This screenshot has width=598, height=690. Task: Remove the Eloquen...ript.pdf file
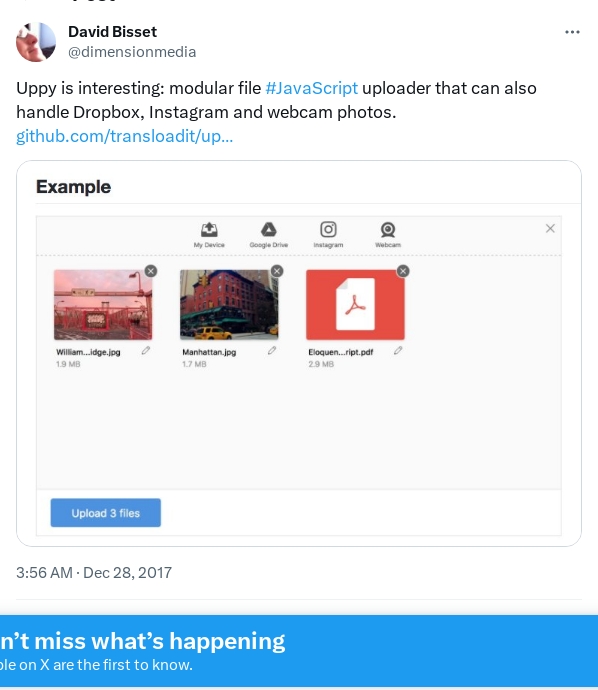pyautogui.click(x=403, y=271)
